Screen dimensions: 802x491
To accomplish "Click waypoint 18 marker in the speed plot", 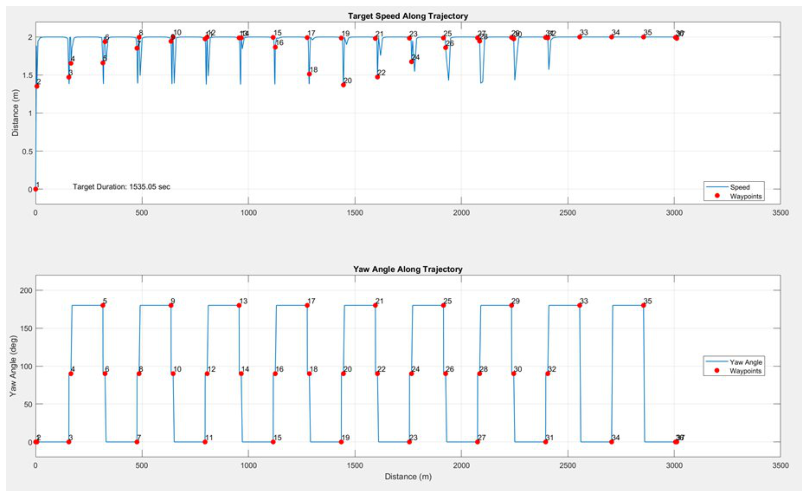I will [x=309, y=74].
